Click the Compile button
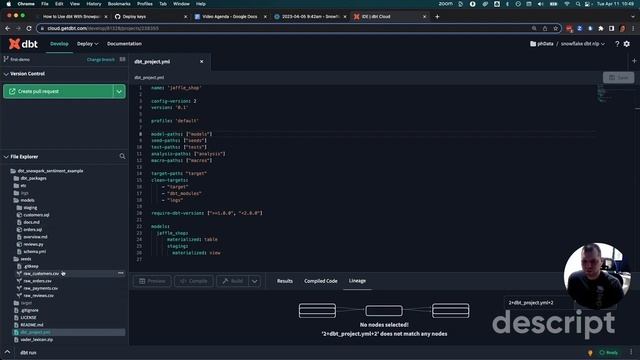Viewport: 640px width, 360px height. click(193, 281)
